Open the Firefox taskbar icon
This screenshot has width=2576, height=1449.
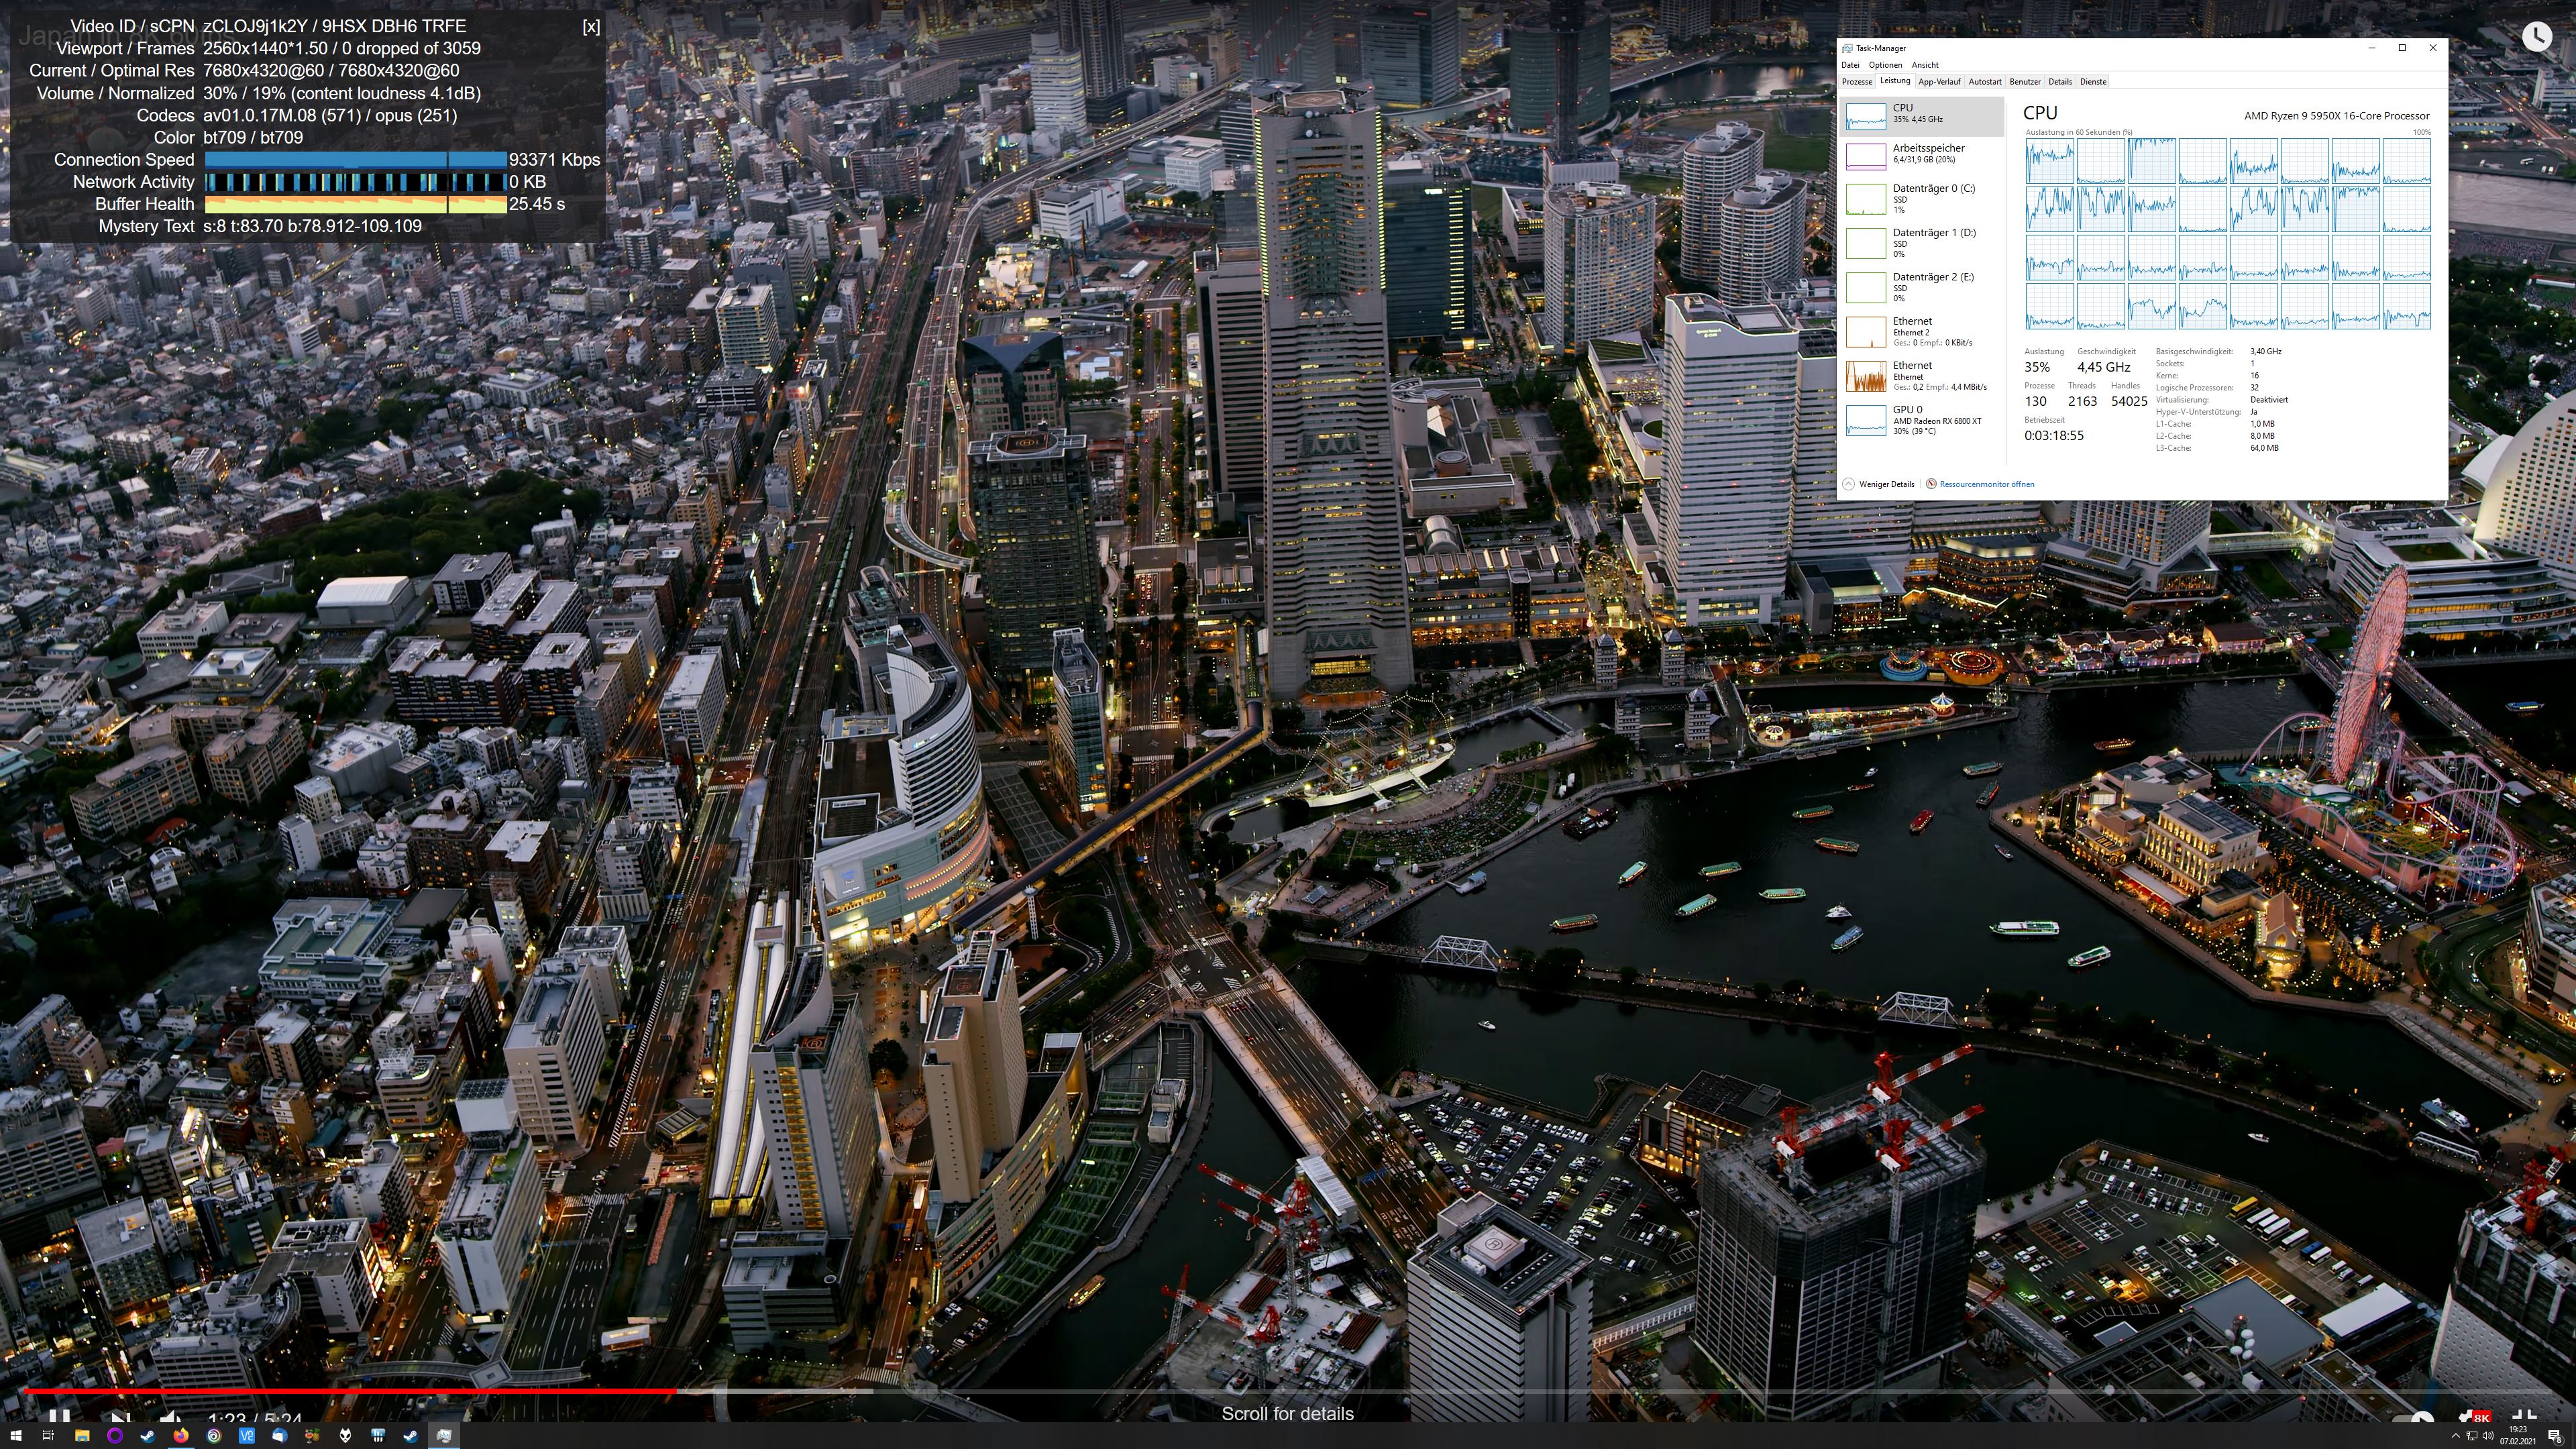180,1436
